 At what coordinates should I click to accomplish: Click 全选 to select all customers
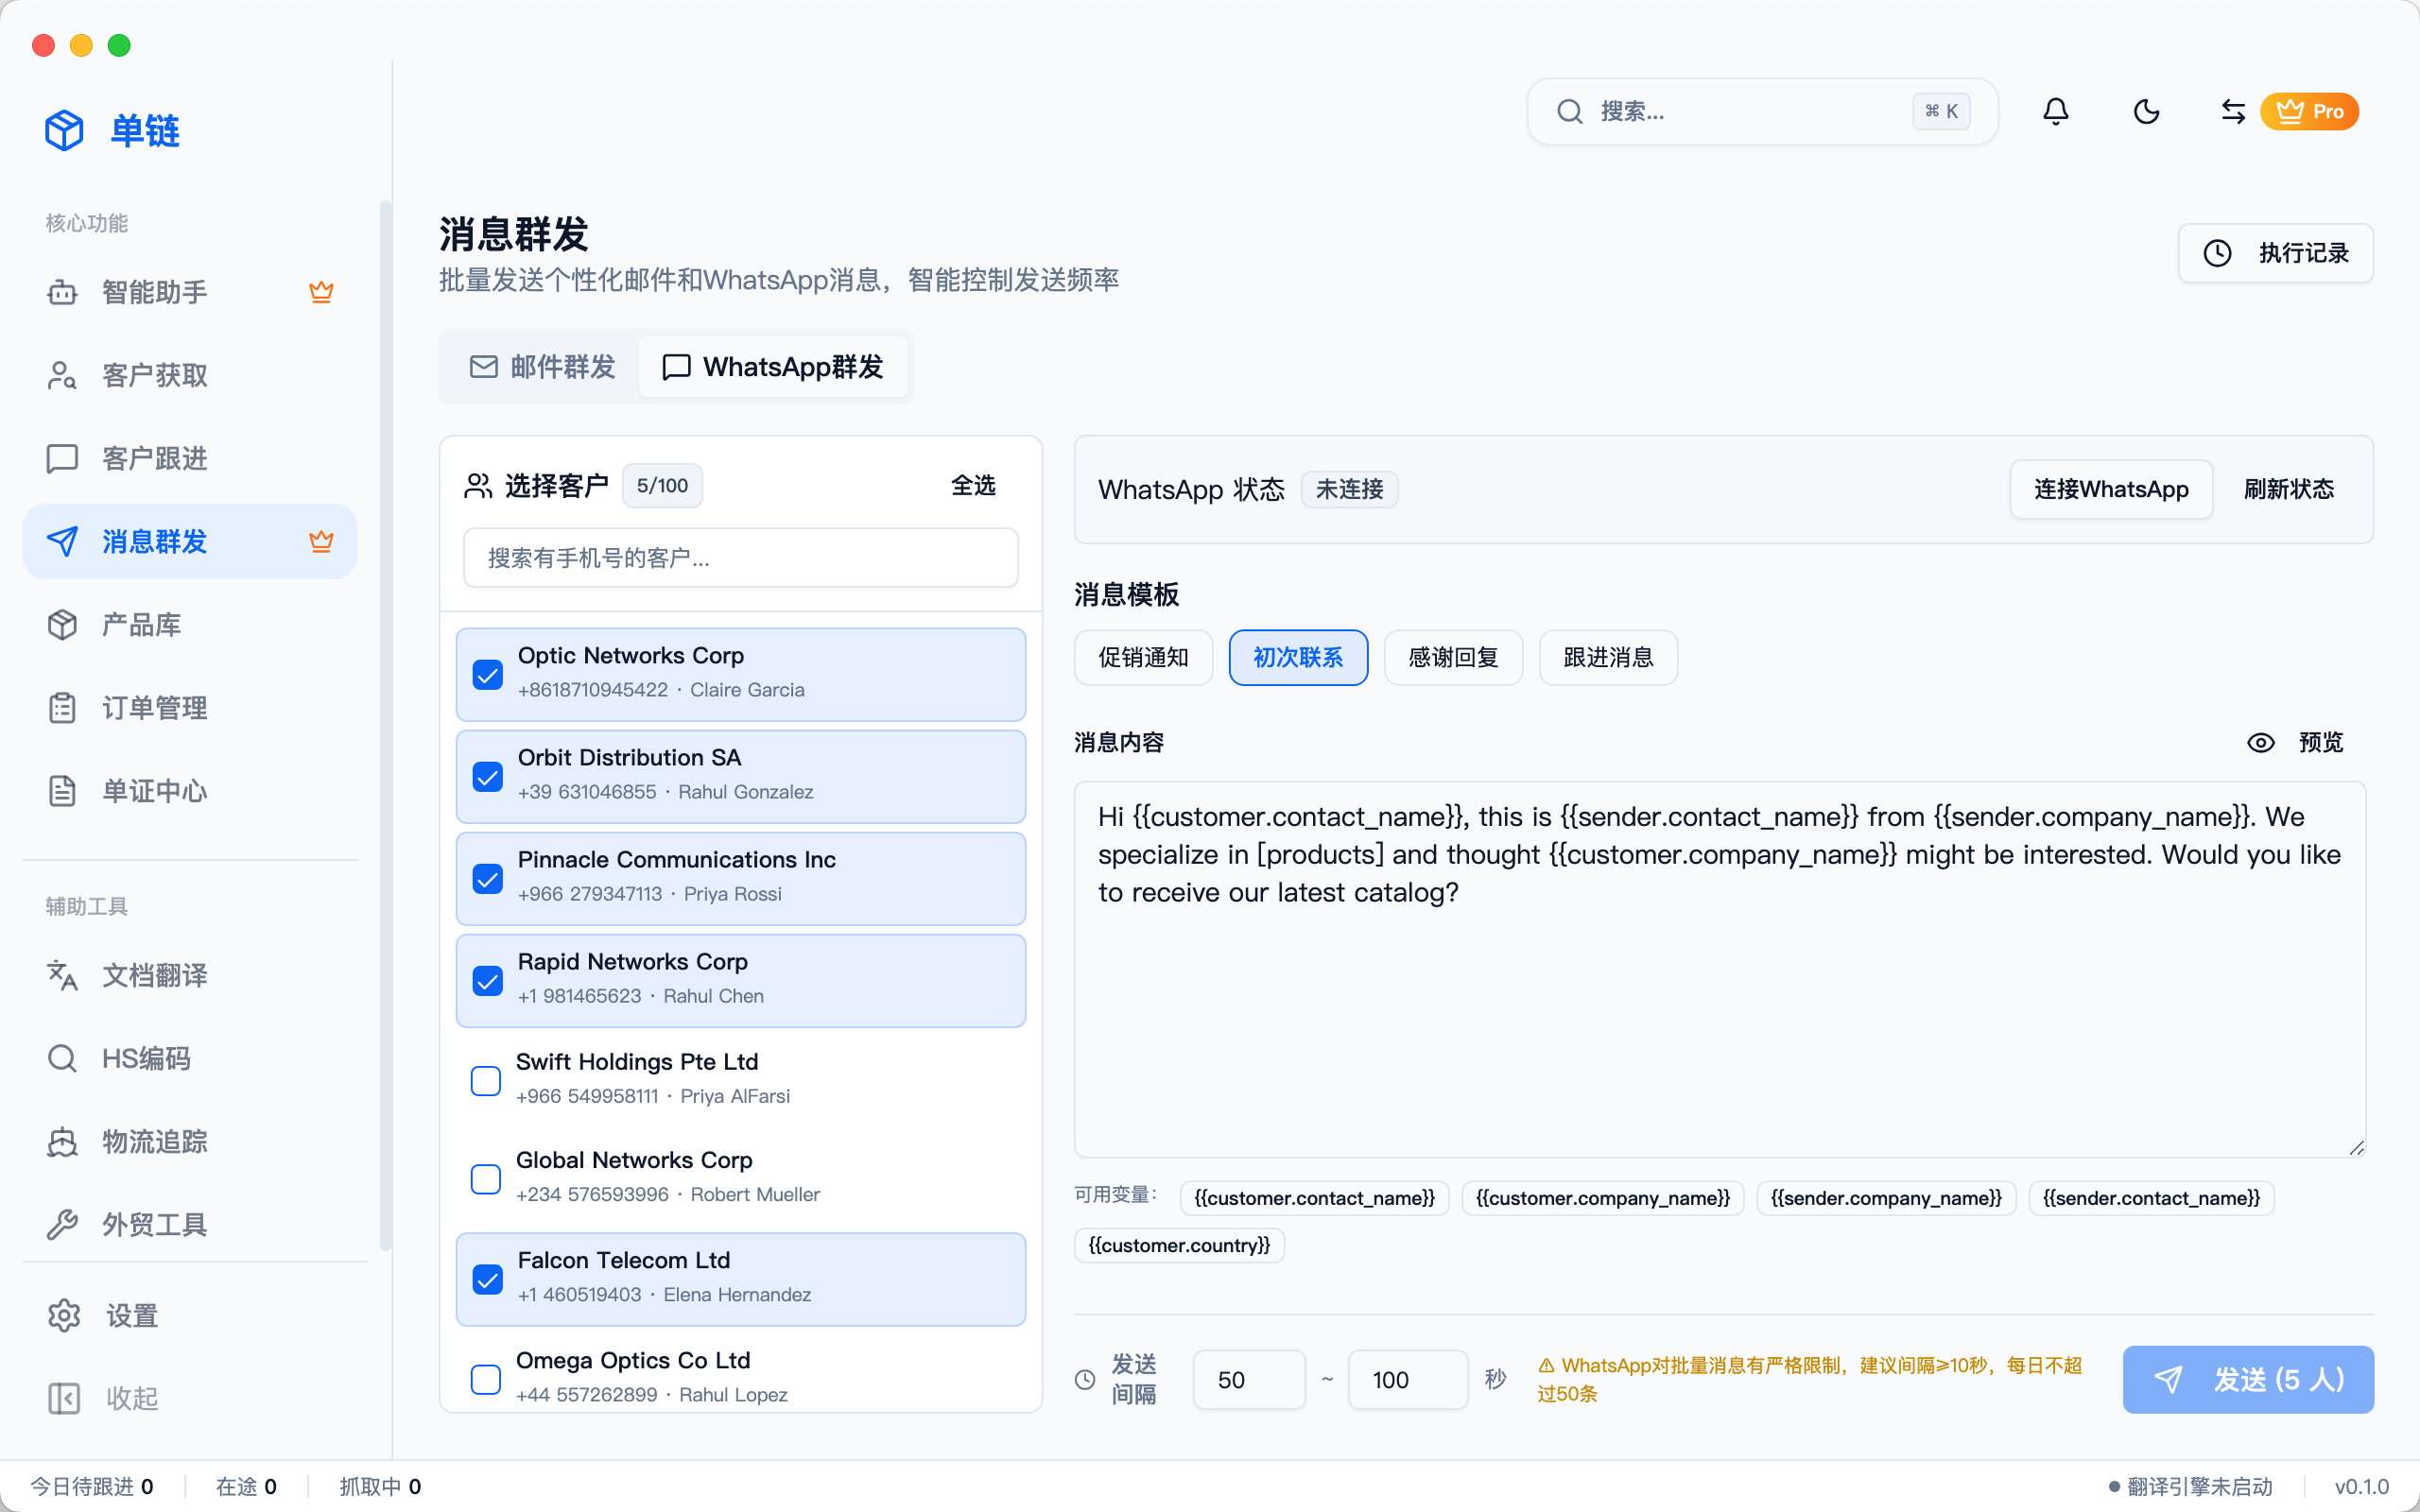pos(972,486)
